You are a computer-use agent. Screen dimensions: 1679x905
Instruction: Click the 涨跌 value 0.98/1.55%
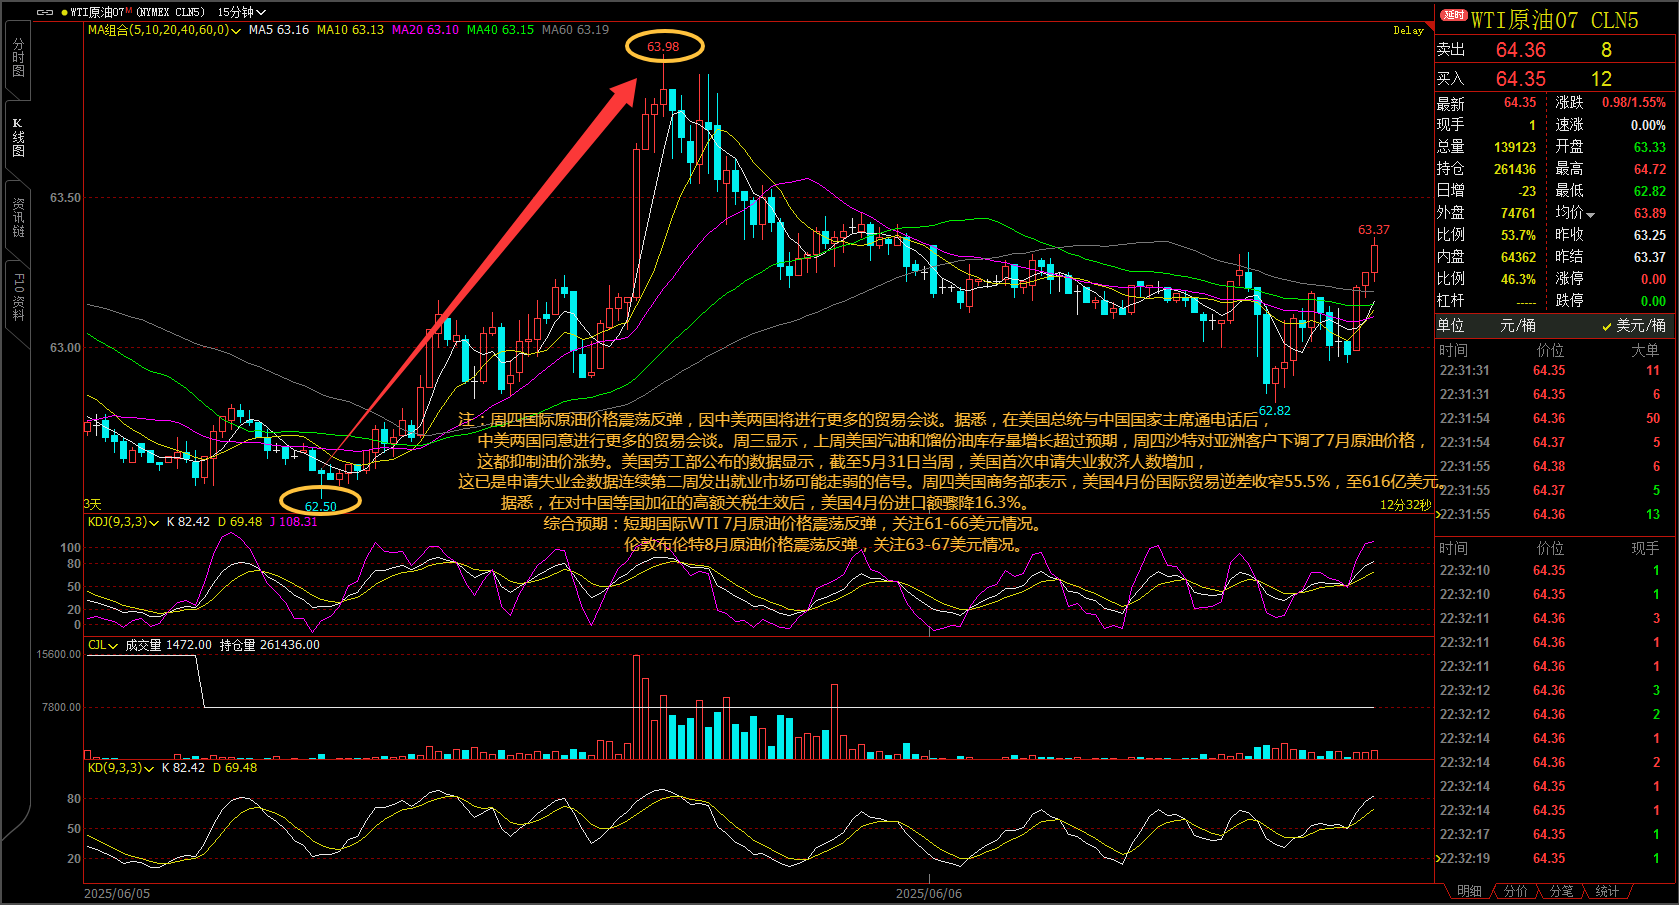pyautogui.click(x=1634, y=103)
